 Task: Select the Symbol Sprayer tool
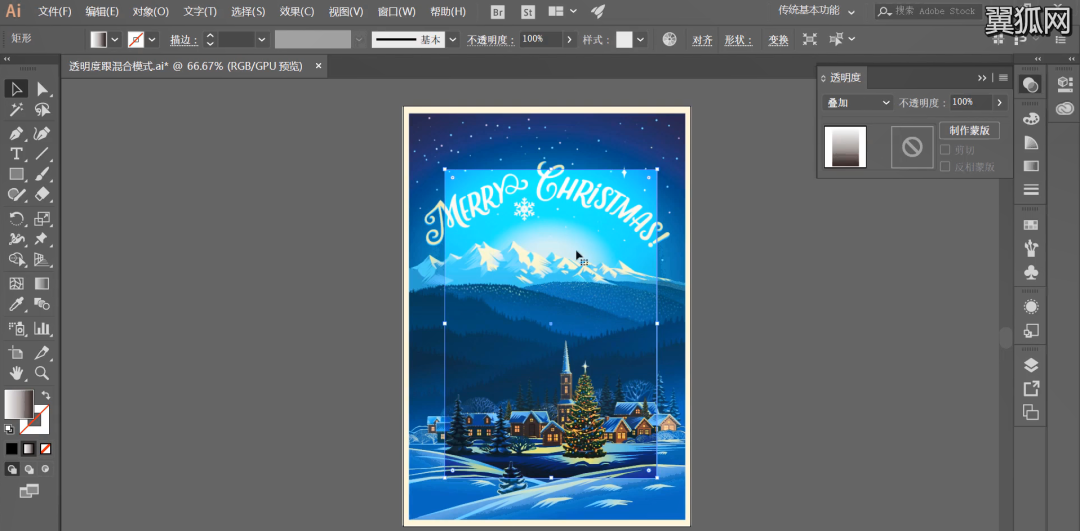coord(17,328)
